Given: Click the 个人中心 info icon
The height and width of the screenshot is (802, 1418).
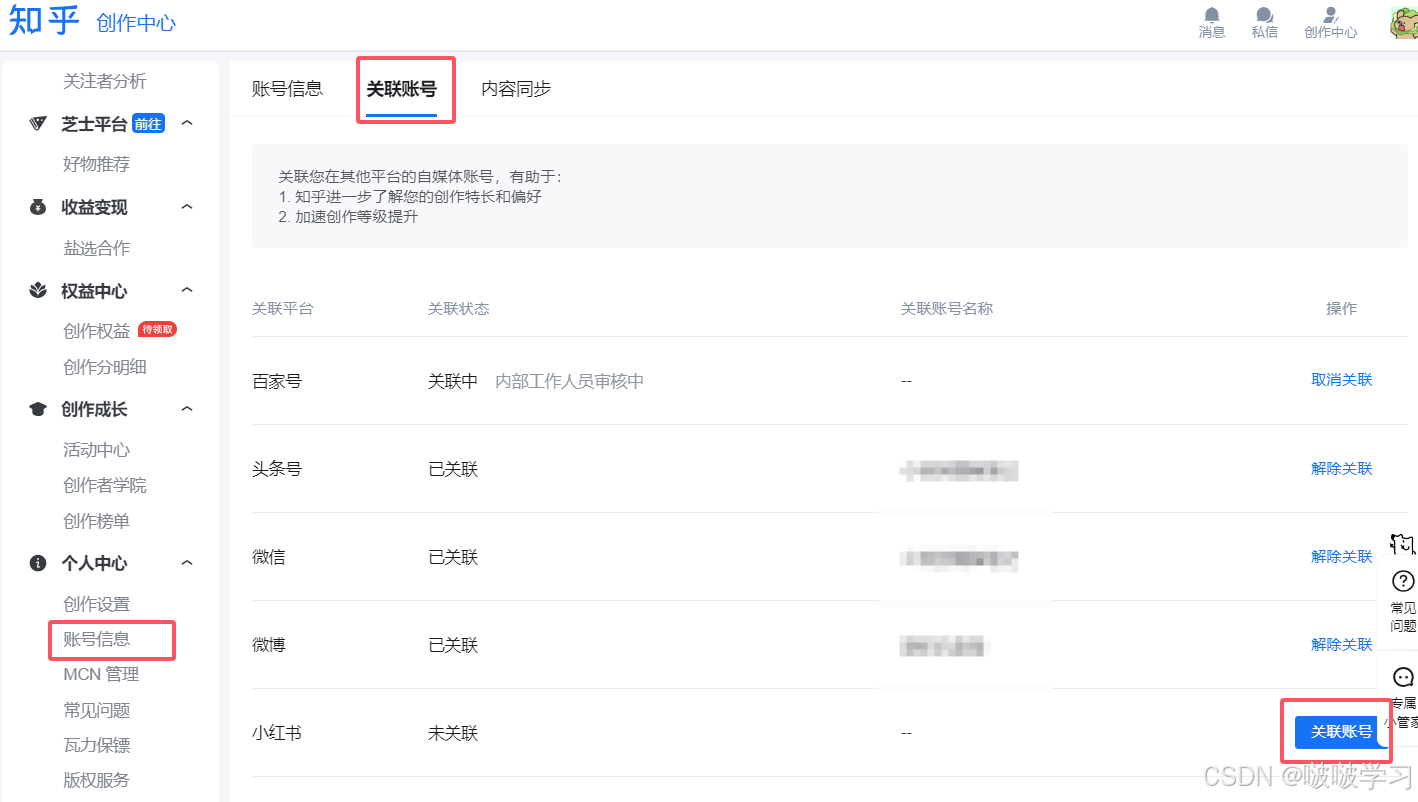Looking at the screenshot, I should (38, 563).
